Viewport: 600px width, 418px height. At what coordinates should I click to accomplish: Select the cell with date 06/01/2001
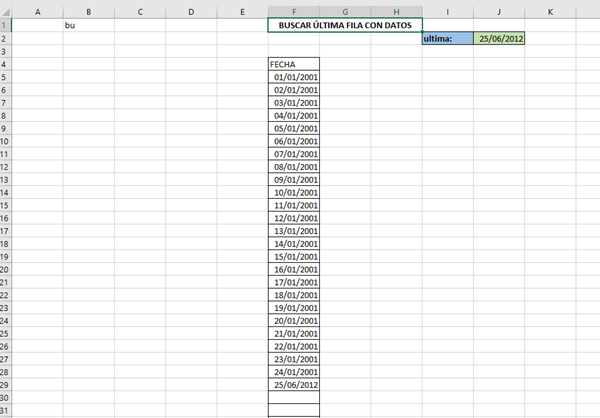tap(294, 141)
